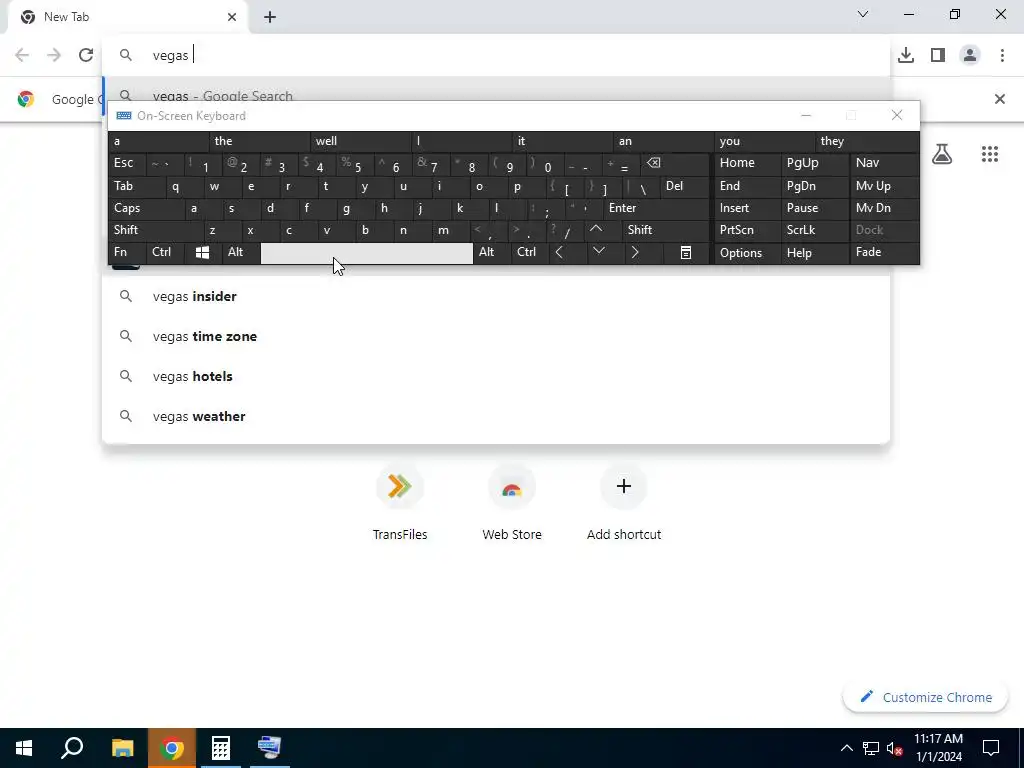Choose suggestion vegas hotels

496,376
